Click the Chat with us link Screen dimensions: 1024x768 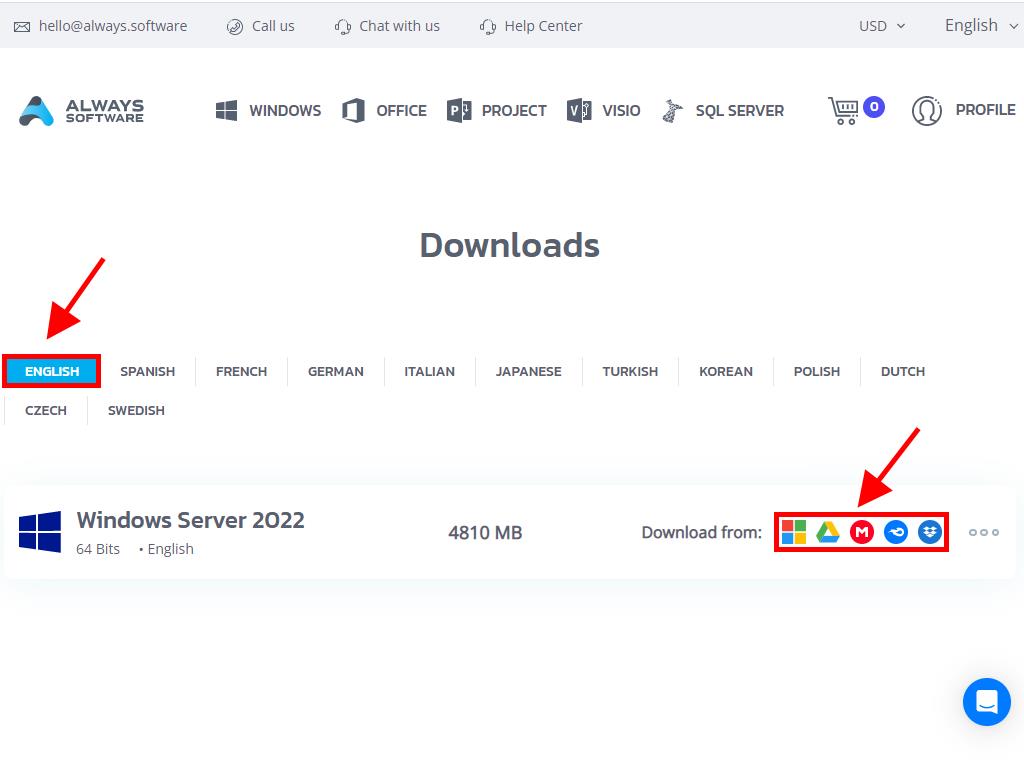[387, 26]
